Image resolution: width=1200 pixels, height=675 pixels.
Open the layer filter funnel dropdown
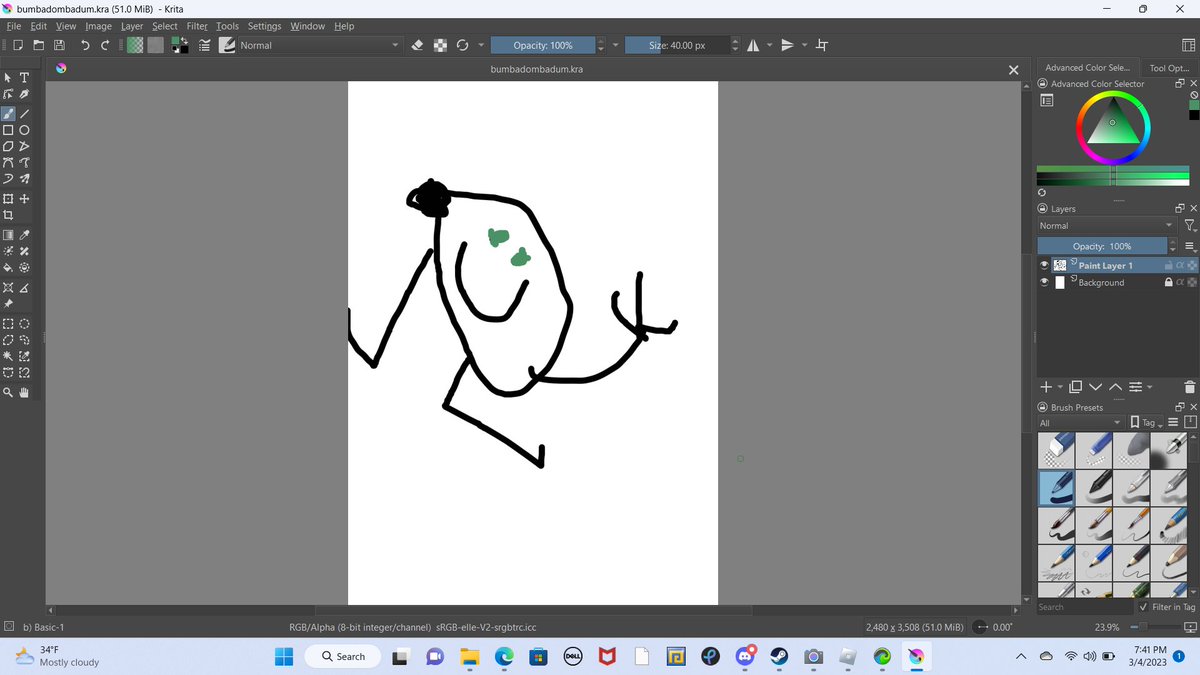[1188, 226]
